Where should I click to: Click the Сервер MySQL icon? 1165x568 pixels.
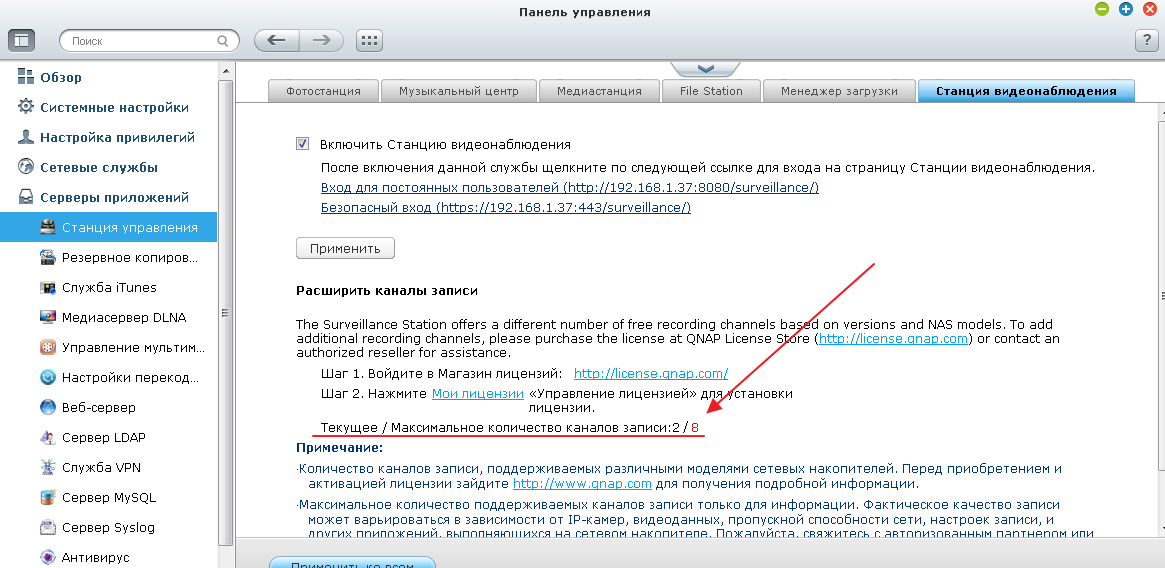coord(48,497)
